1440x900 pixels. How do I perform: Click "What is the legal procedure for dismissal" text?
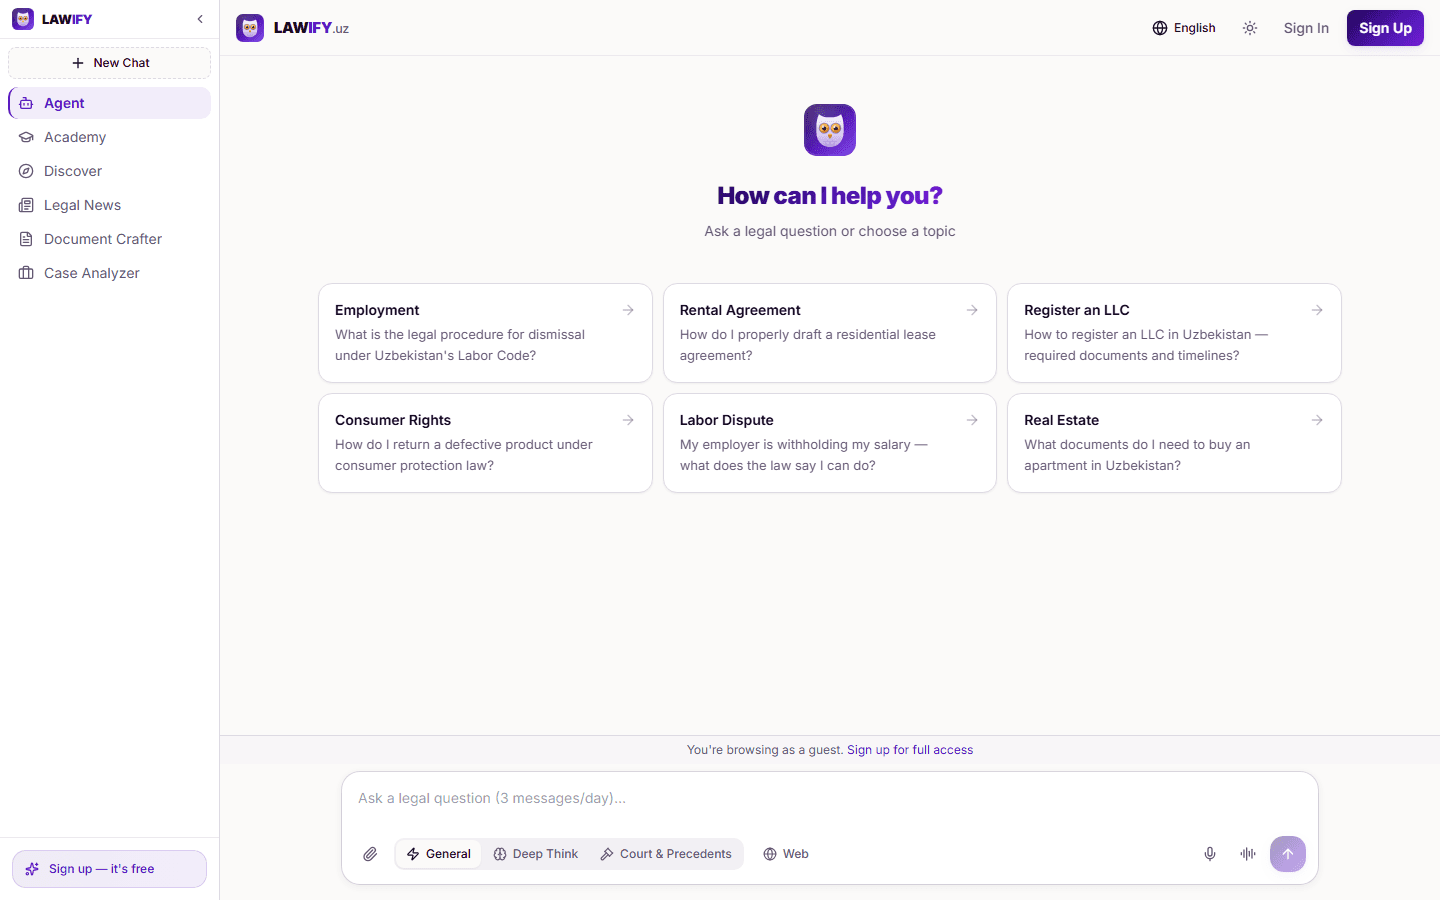click(460, 335)
